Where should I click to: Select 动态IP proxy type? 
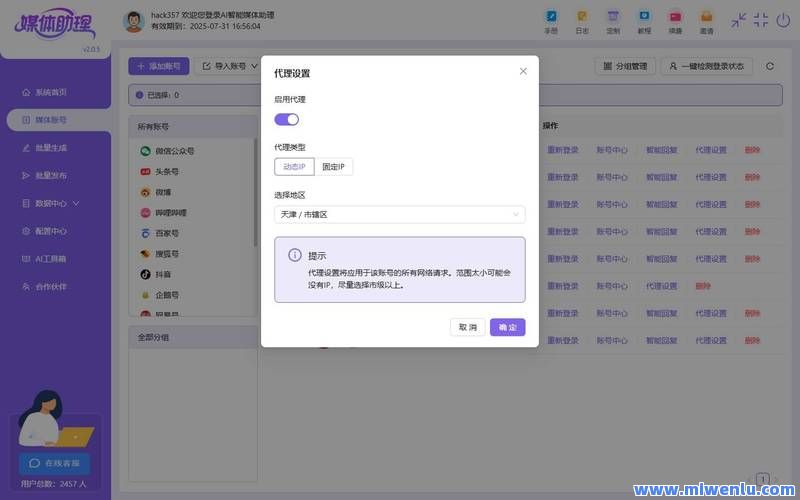pos(294,167)
